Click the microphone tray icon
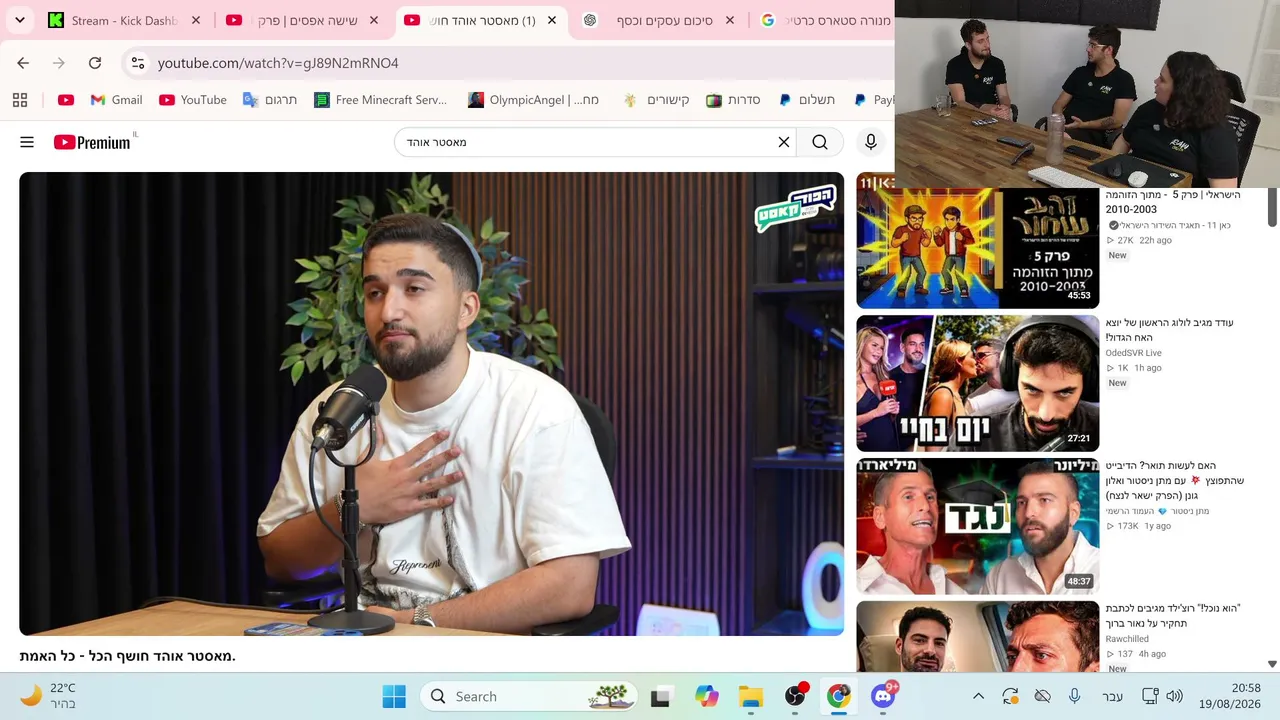 [1074, 696]
